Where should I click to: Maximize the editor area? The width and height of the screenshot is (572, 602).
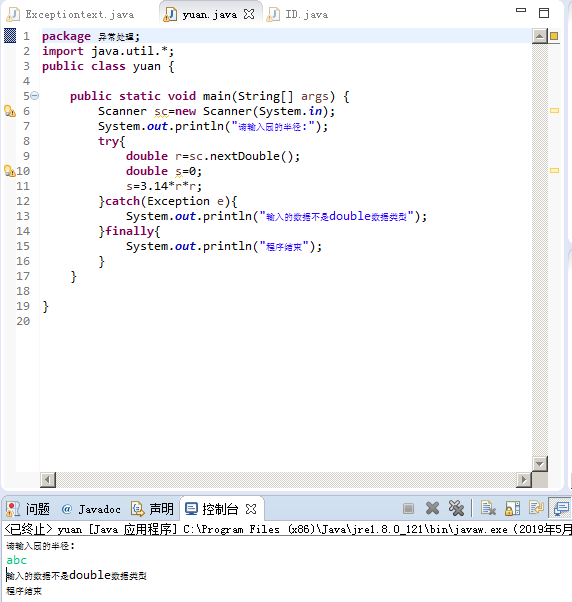click(544, 13)
